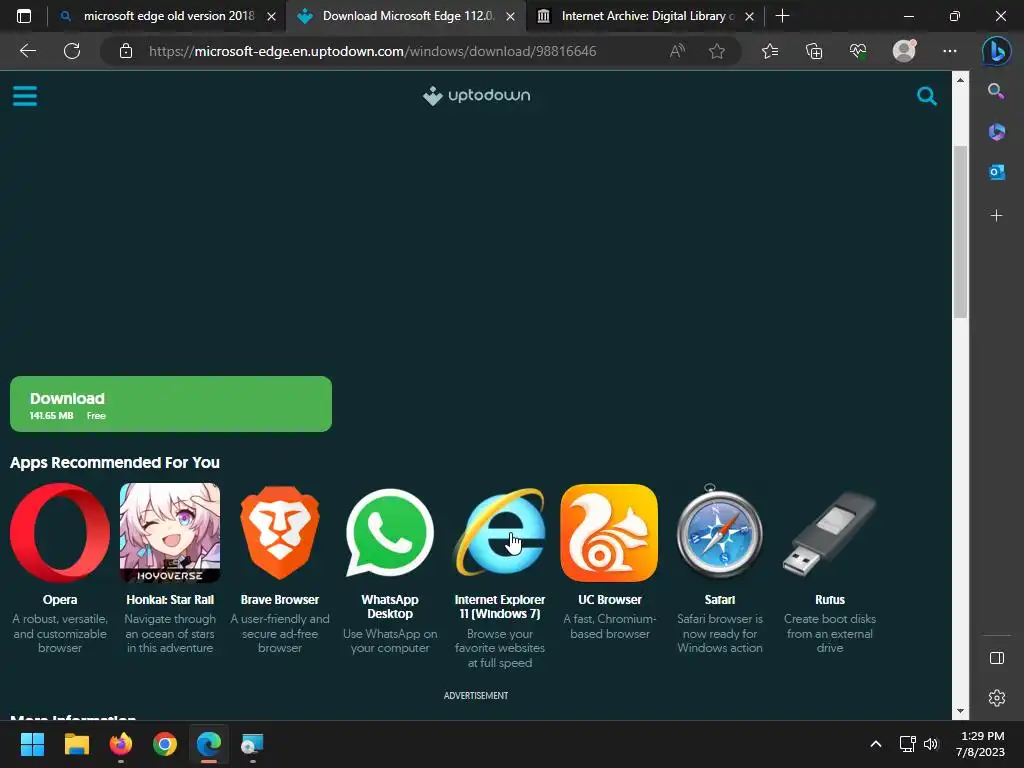Open Settings and more ellipsis menu
1024x768 pixels.
pyautogui.click(x=950, y=51)
